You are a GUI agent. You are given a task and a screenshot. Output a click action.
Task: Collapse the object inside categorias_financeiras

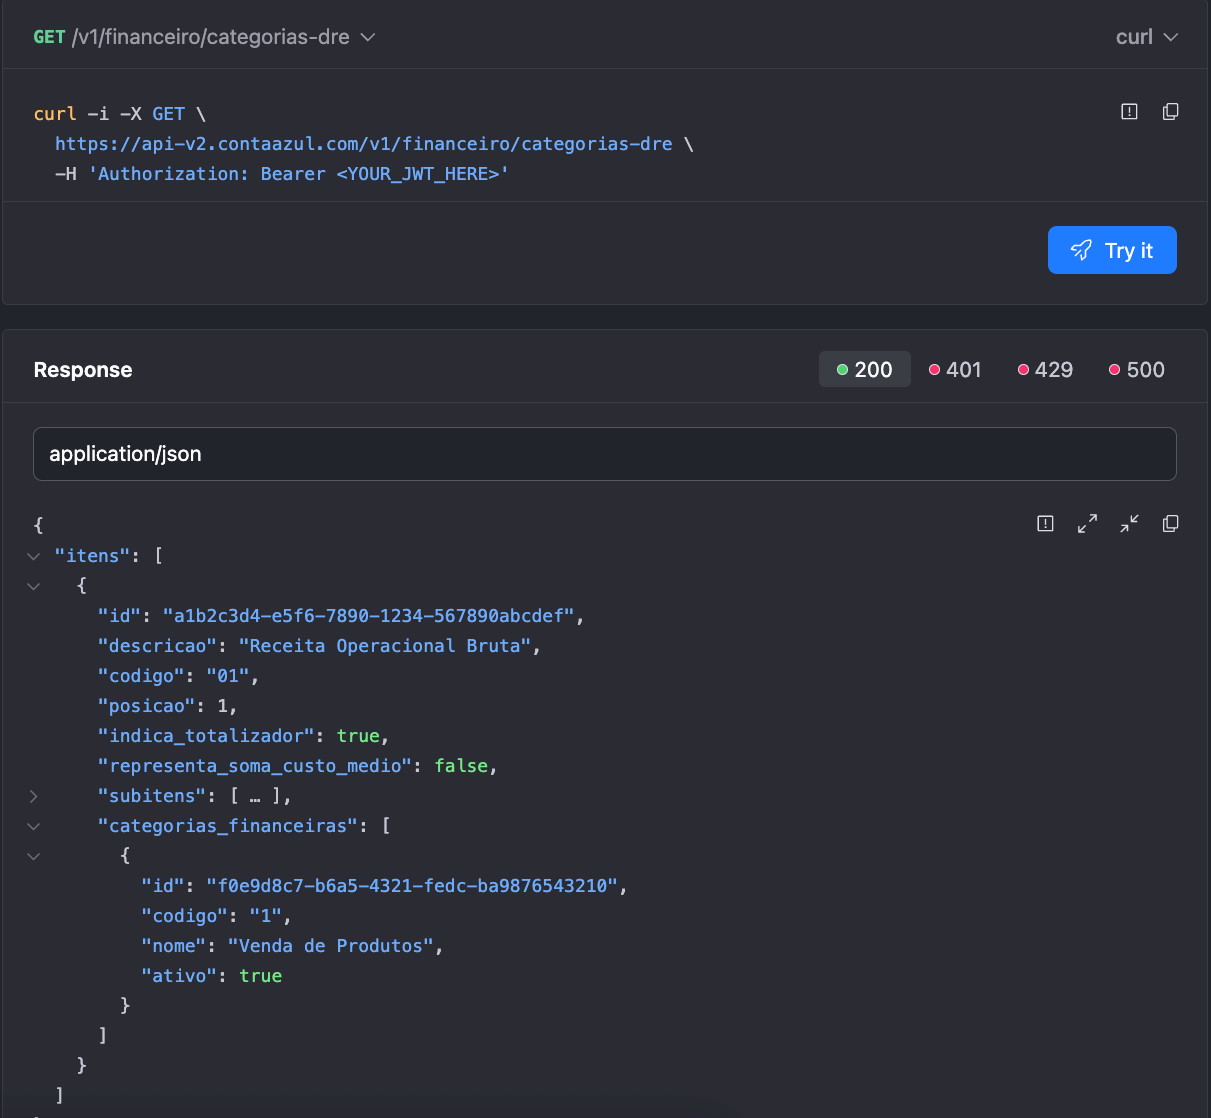click(34, 856)
